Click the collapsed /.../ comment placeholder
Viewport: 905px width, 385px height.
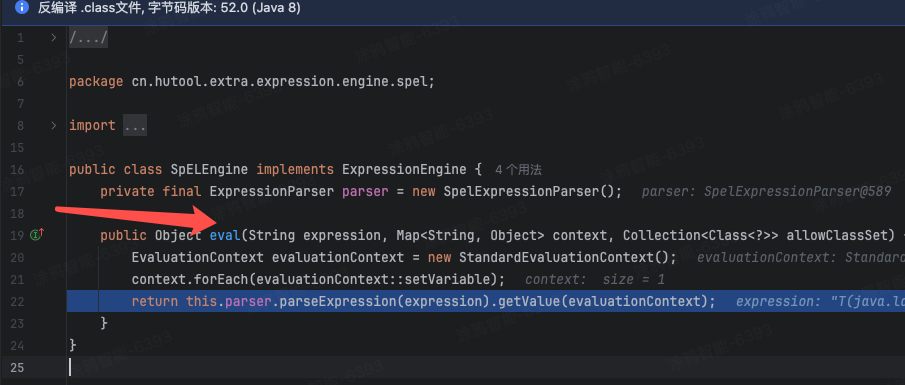[88, 38]
